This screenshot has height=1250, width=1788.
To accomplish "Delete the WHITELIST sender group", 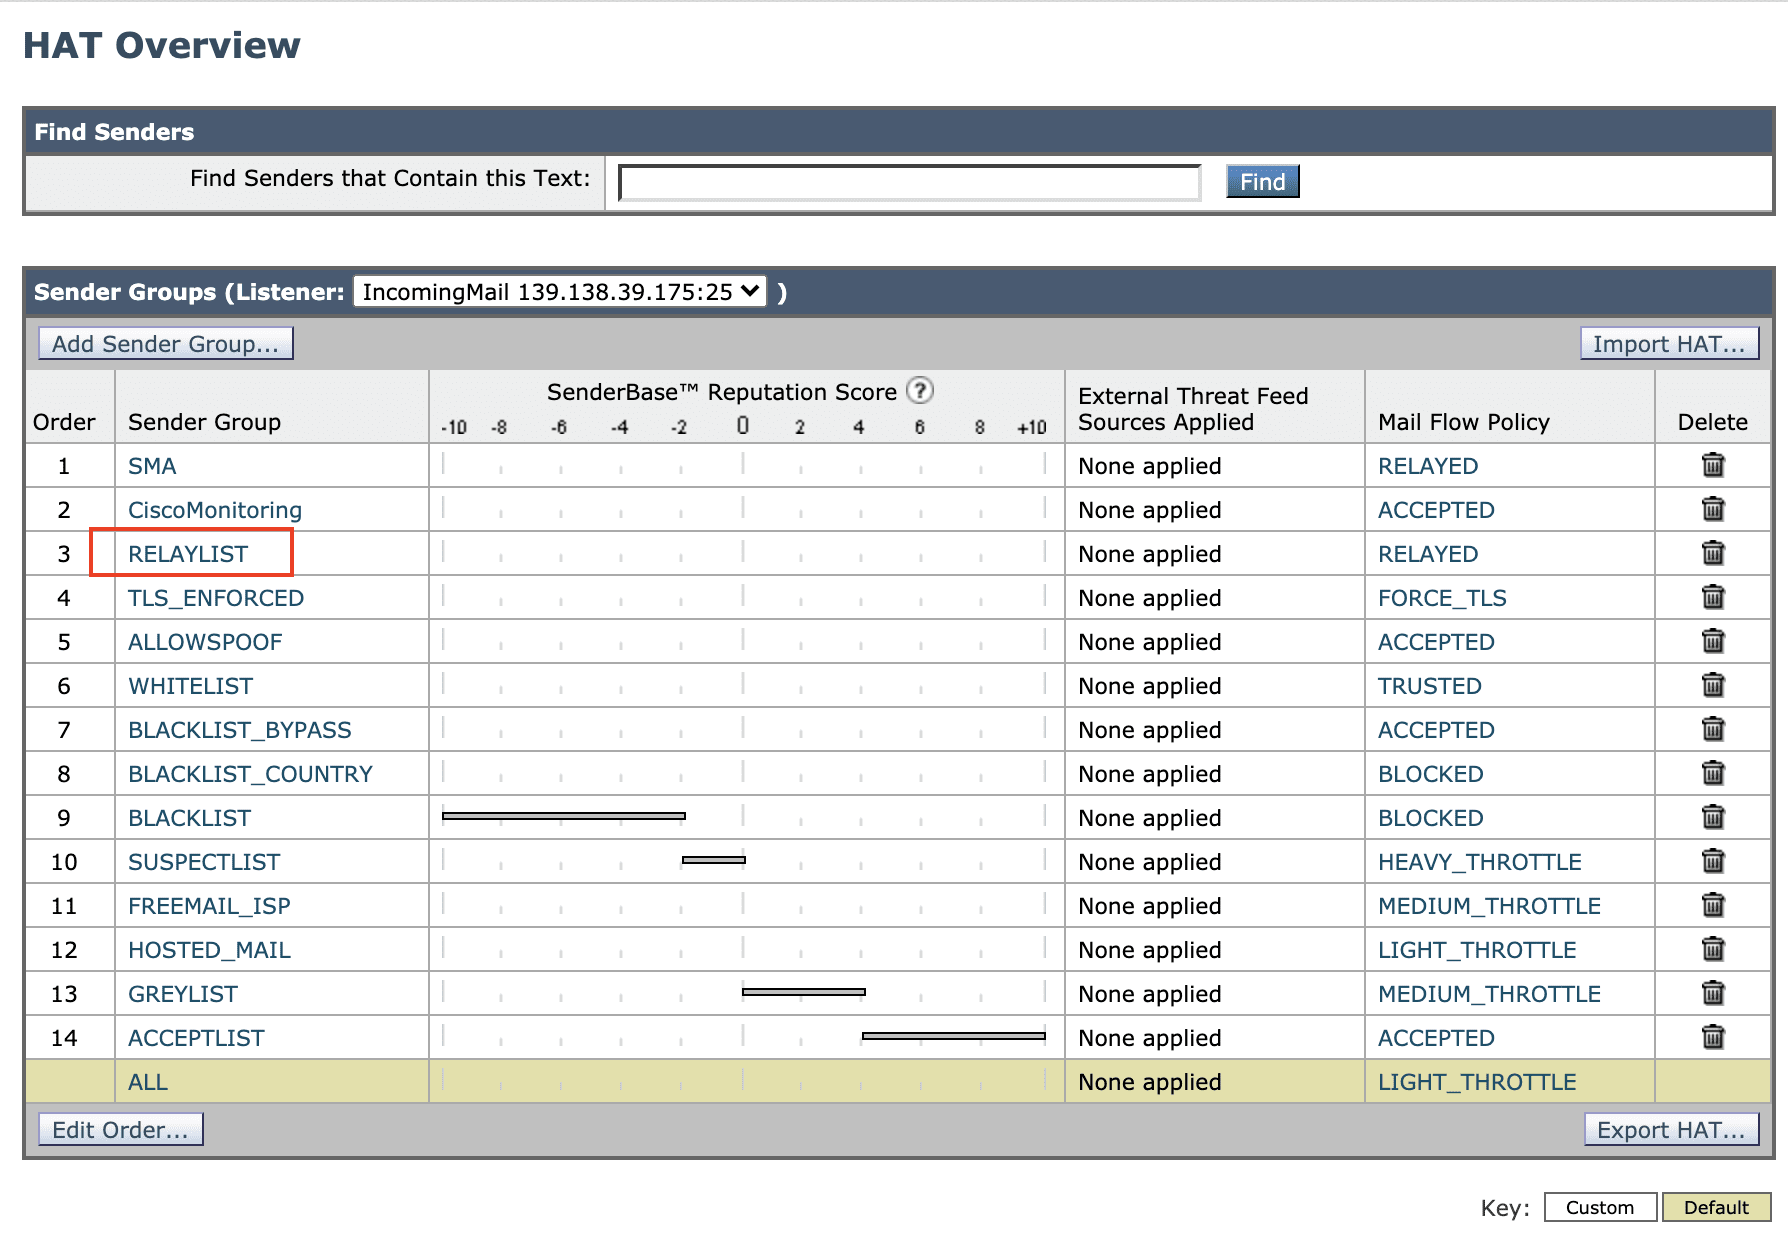I will point(1712,685).
